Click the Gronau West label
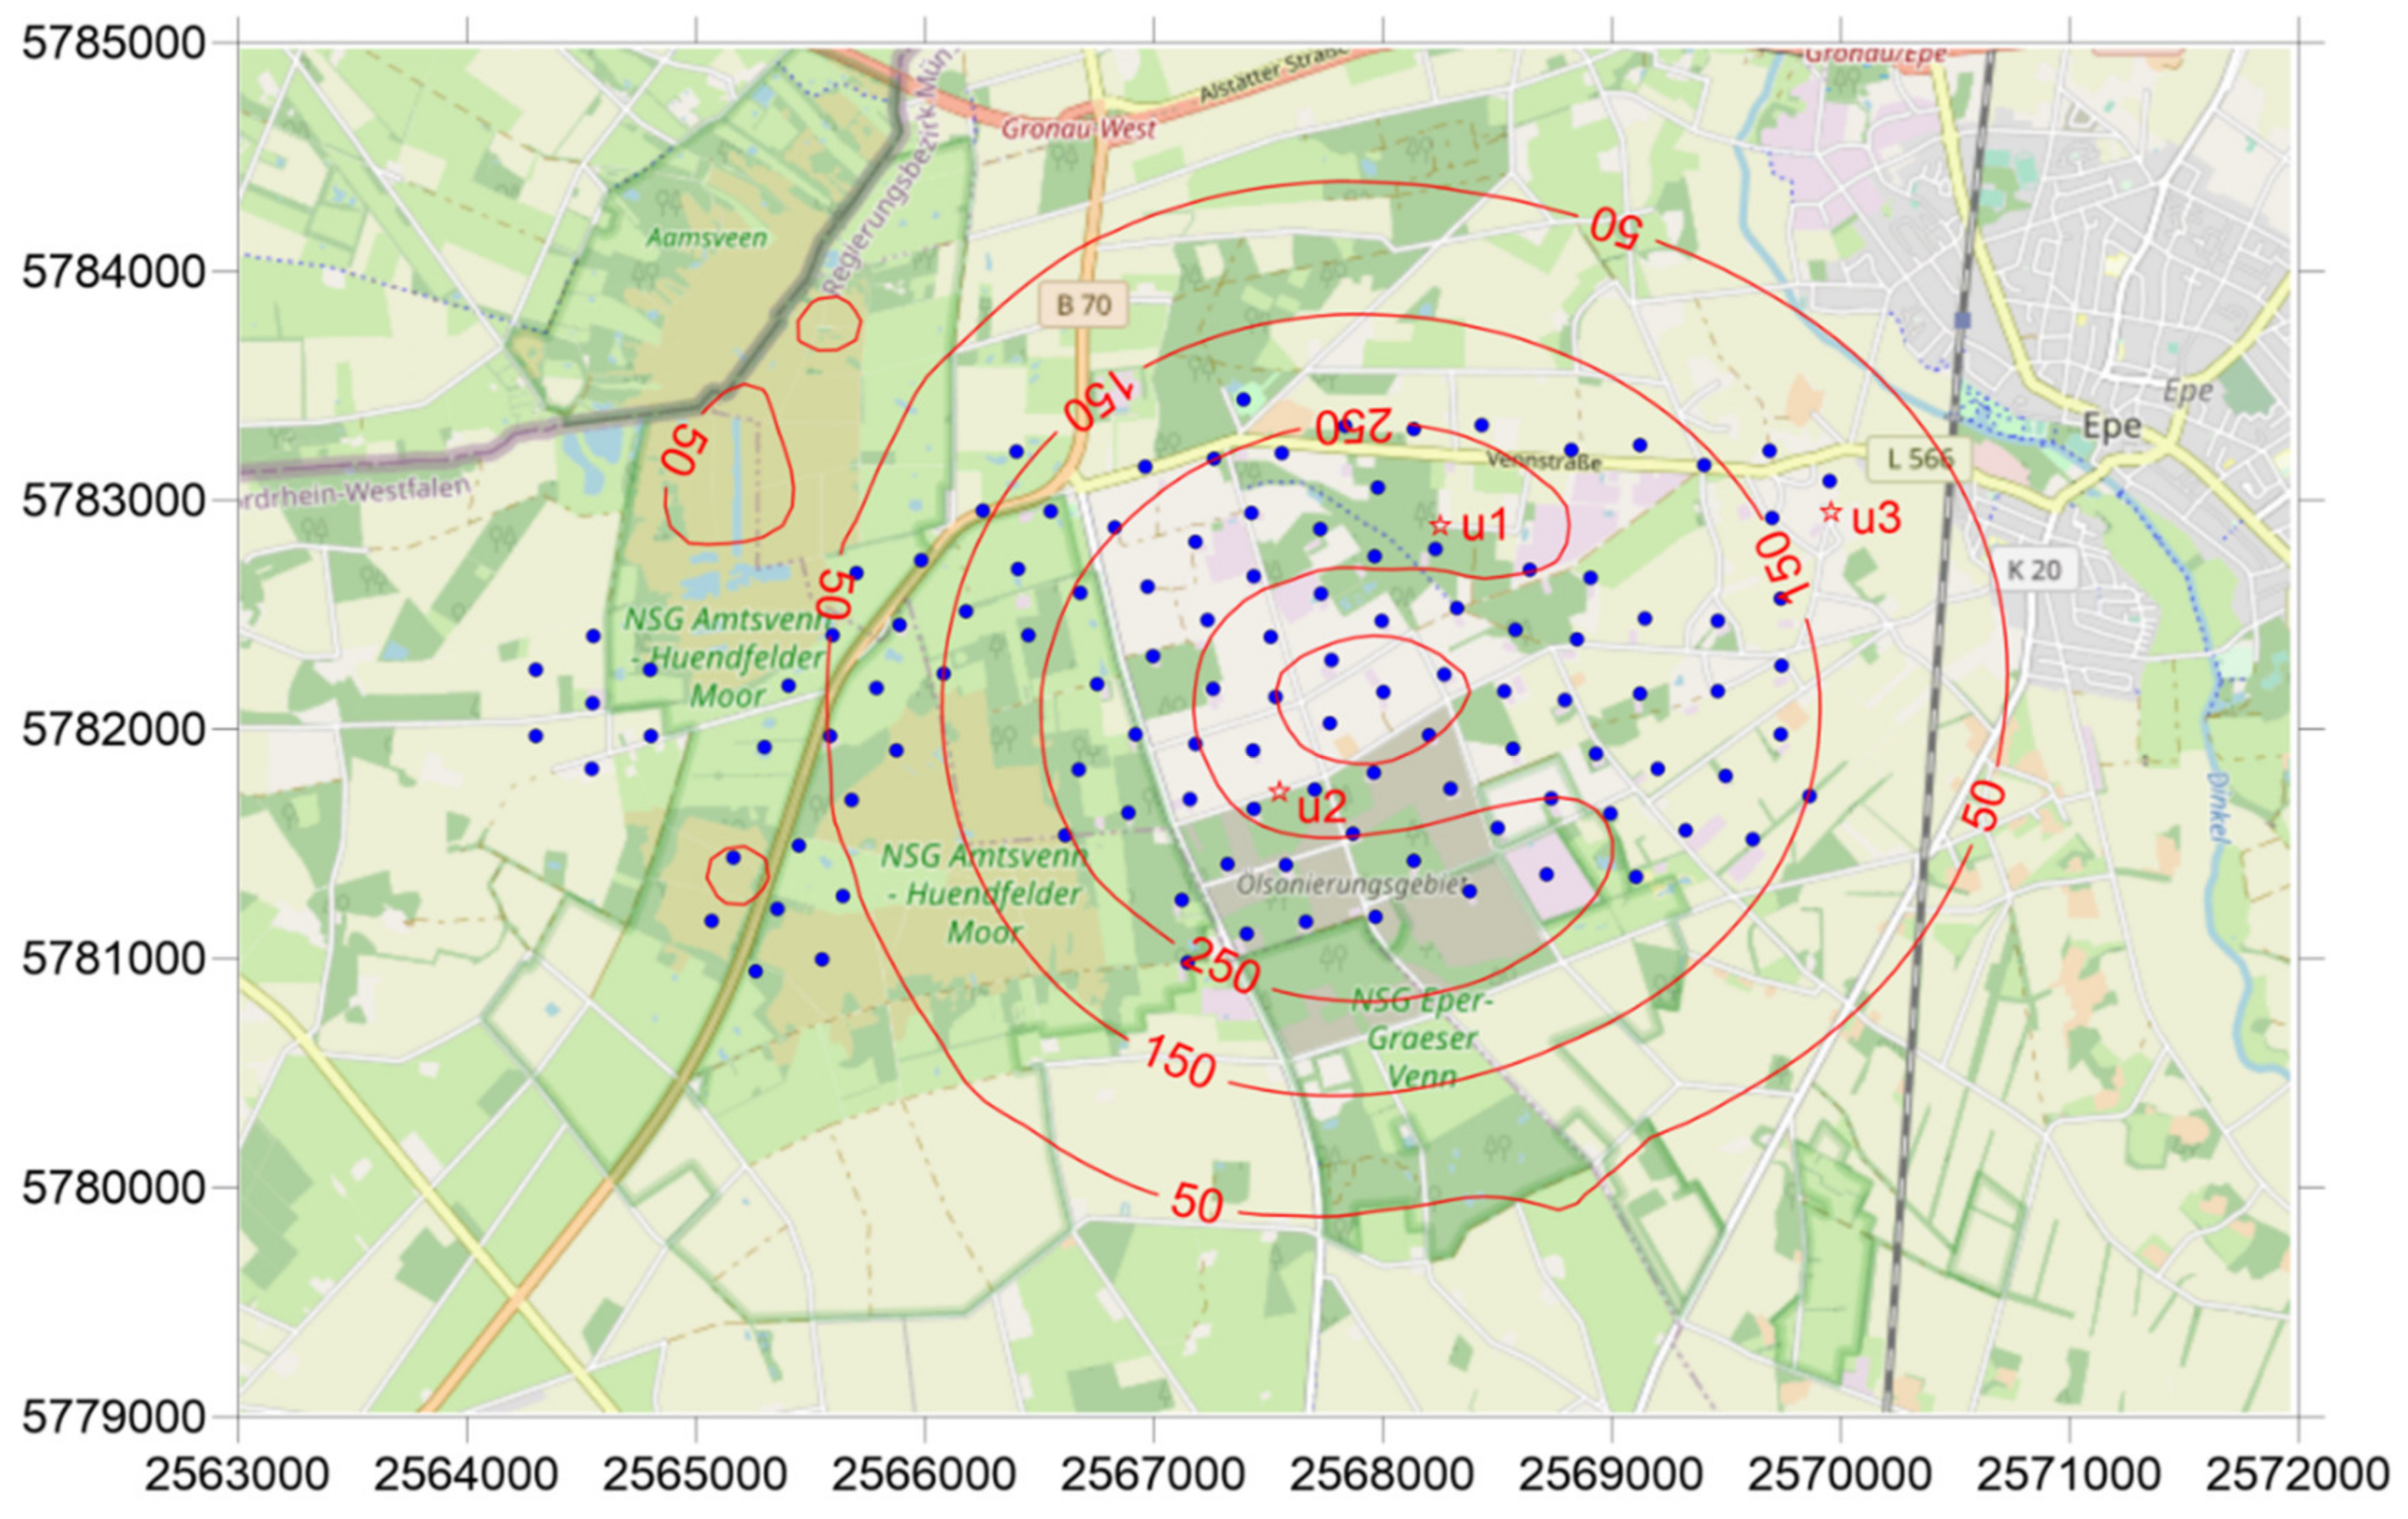This screenshot has width=2408, height=1519. [x=1078, y=129]
